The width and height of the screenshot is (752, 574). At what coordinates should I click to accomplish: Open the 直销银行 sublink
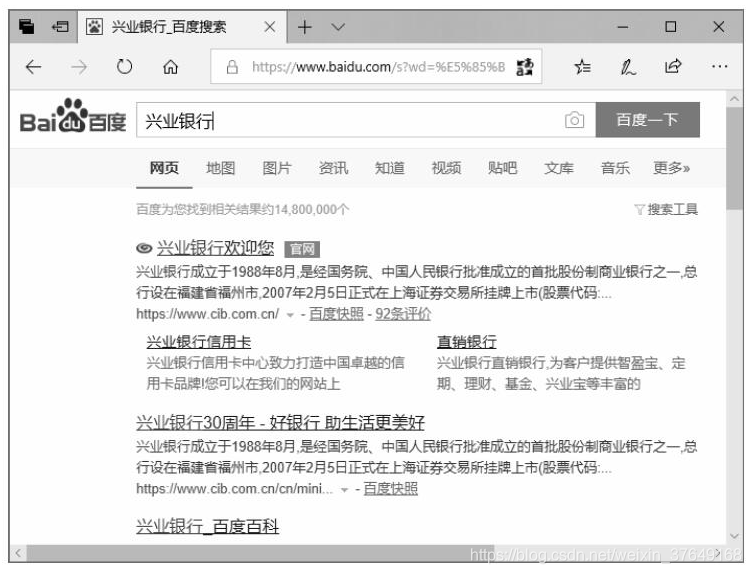tap(466, 342)
